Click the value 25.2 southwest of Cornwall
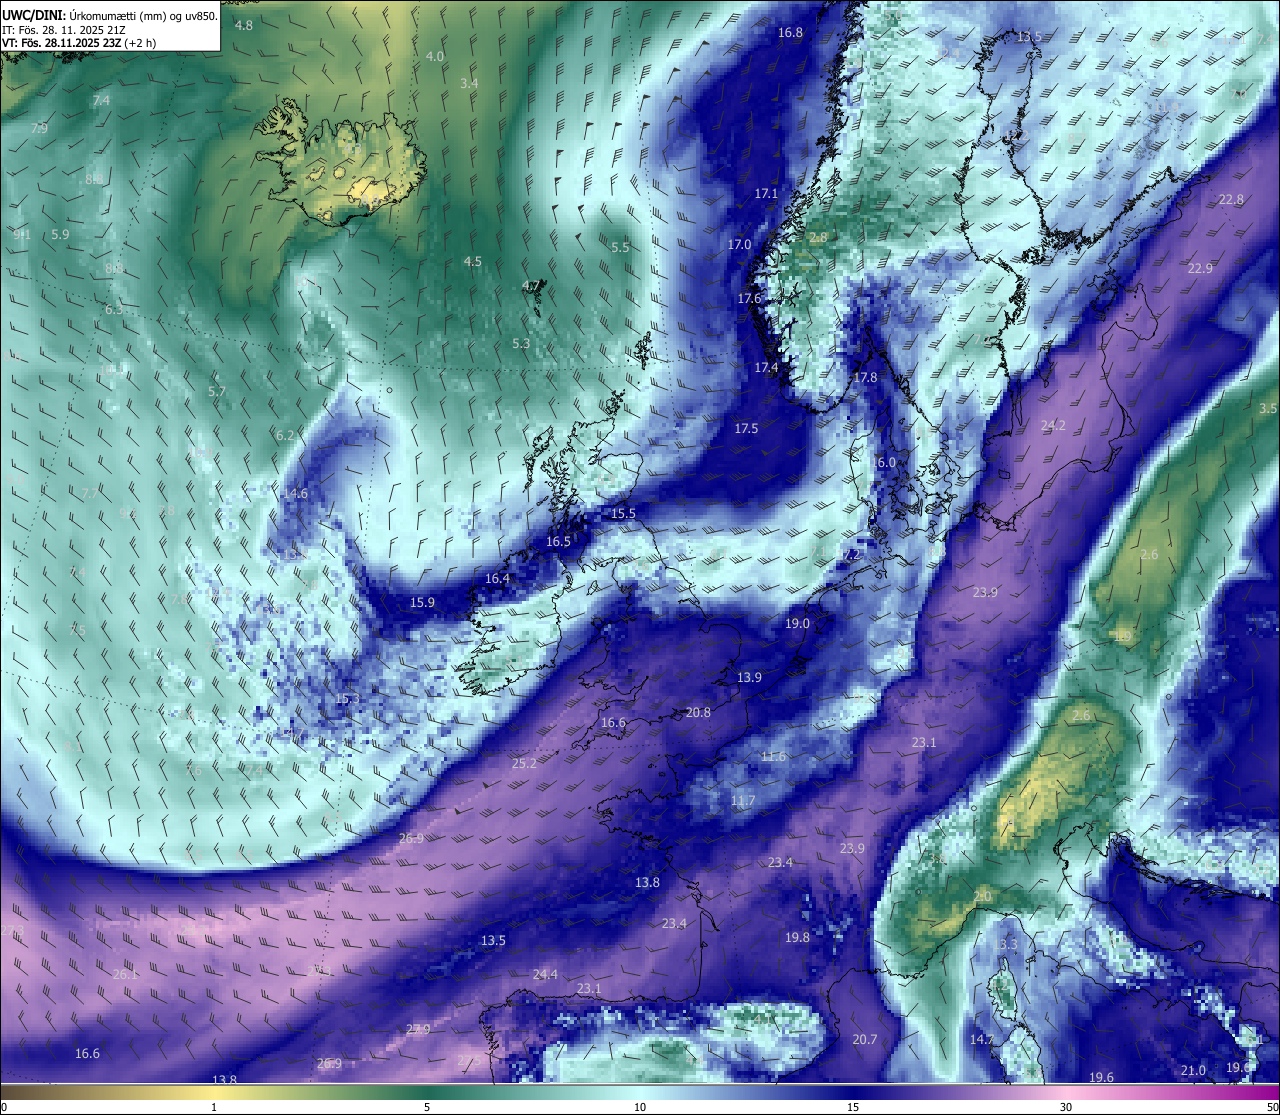This screenshot has height=1115, width=1280. [x=524, y=764]
